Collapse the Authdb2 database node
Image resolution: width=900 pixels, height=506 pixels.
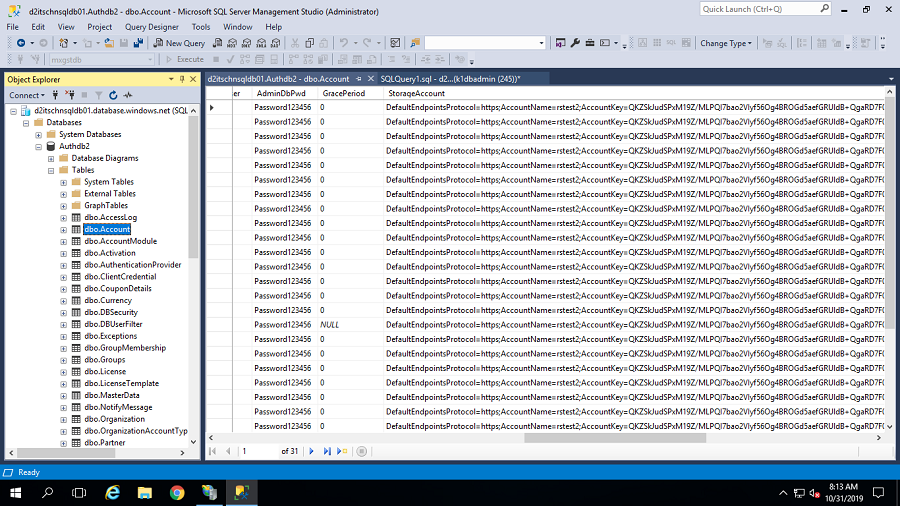38,147
